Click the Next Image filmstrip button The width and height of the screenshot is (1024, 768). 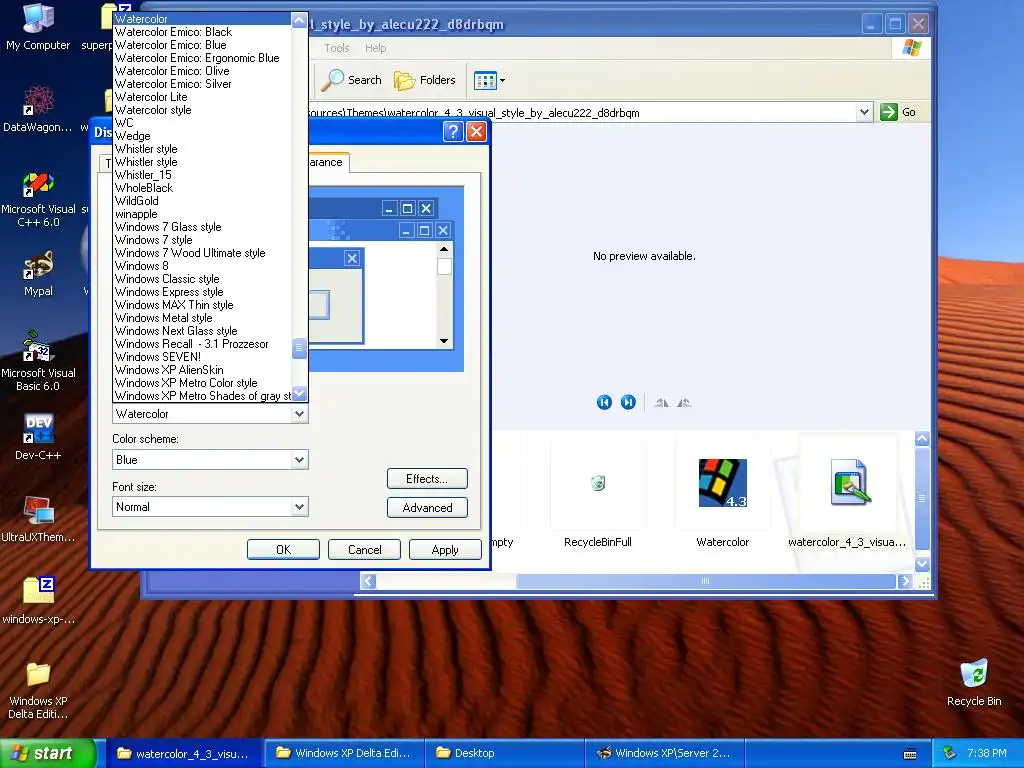(x=628, y=402)
